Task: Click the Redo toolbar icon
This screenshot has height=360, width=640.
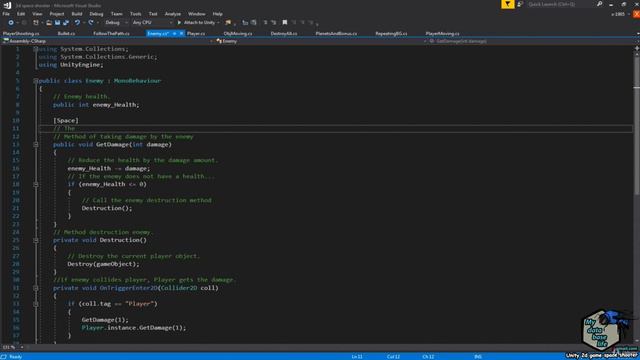Action: coord(91,22)
